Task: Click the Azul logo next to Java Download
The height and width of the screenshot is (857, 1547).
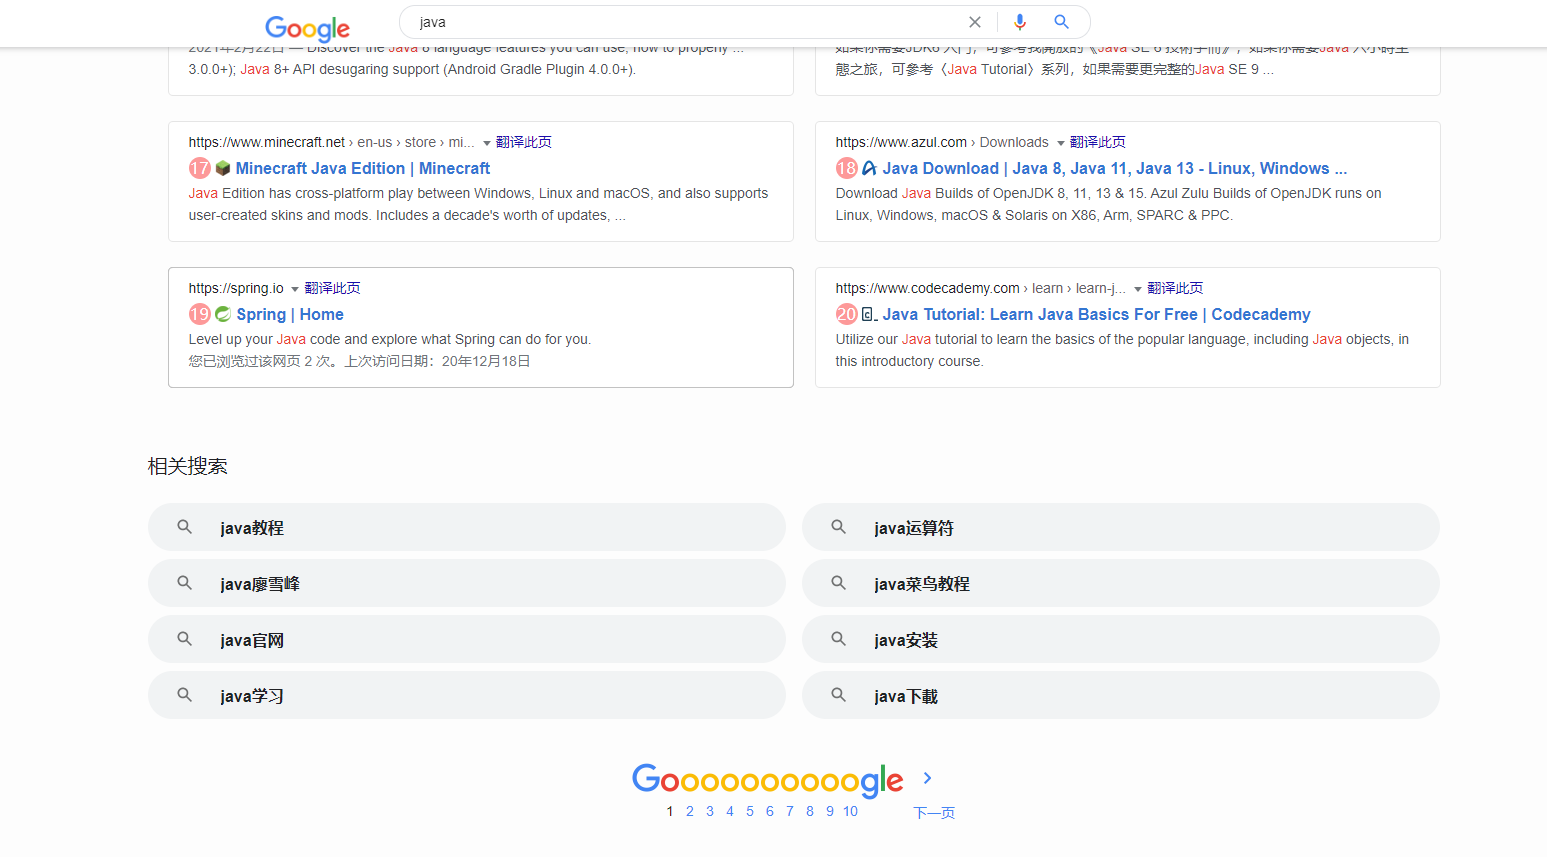Action: 868,167
